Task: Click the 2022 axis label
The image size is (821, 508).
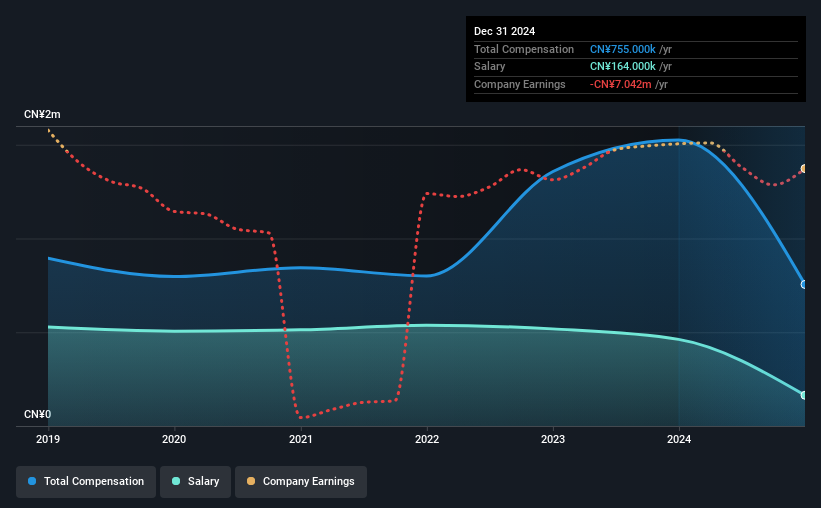Action: 427,439
